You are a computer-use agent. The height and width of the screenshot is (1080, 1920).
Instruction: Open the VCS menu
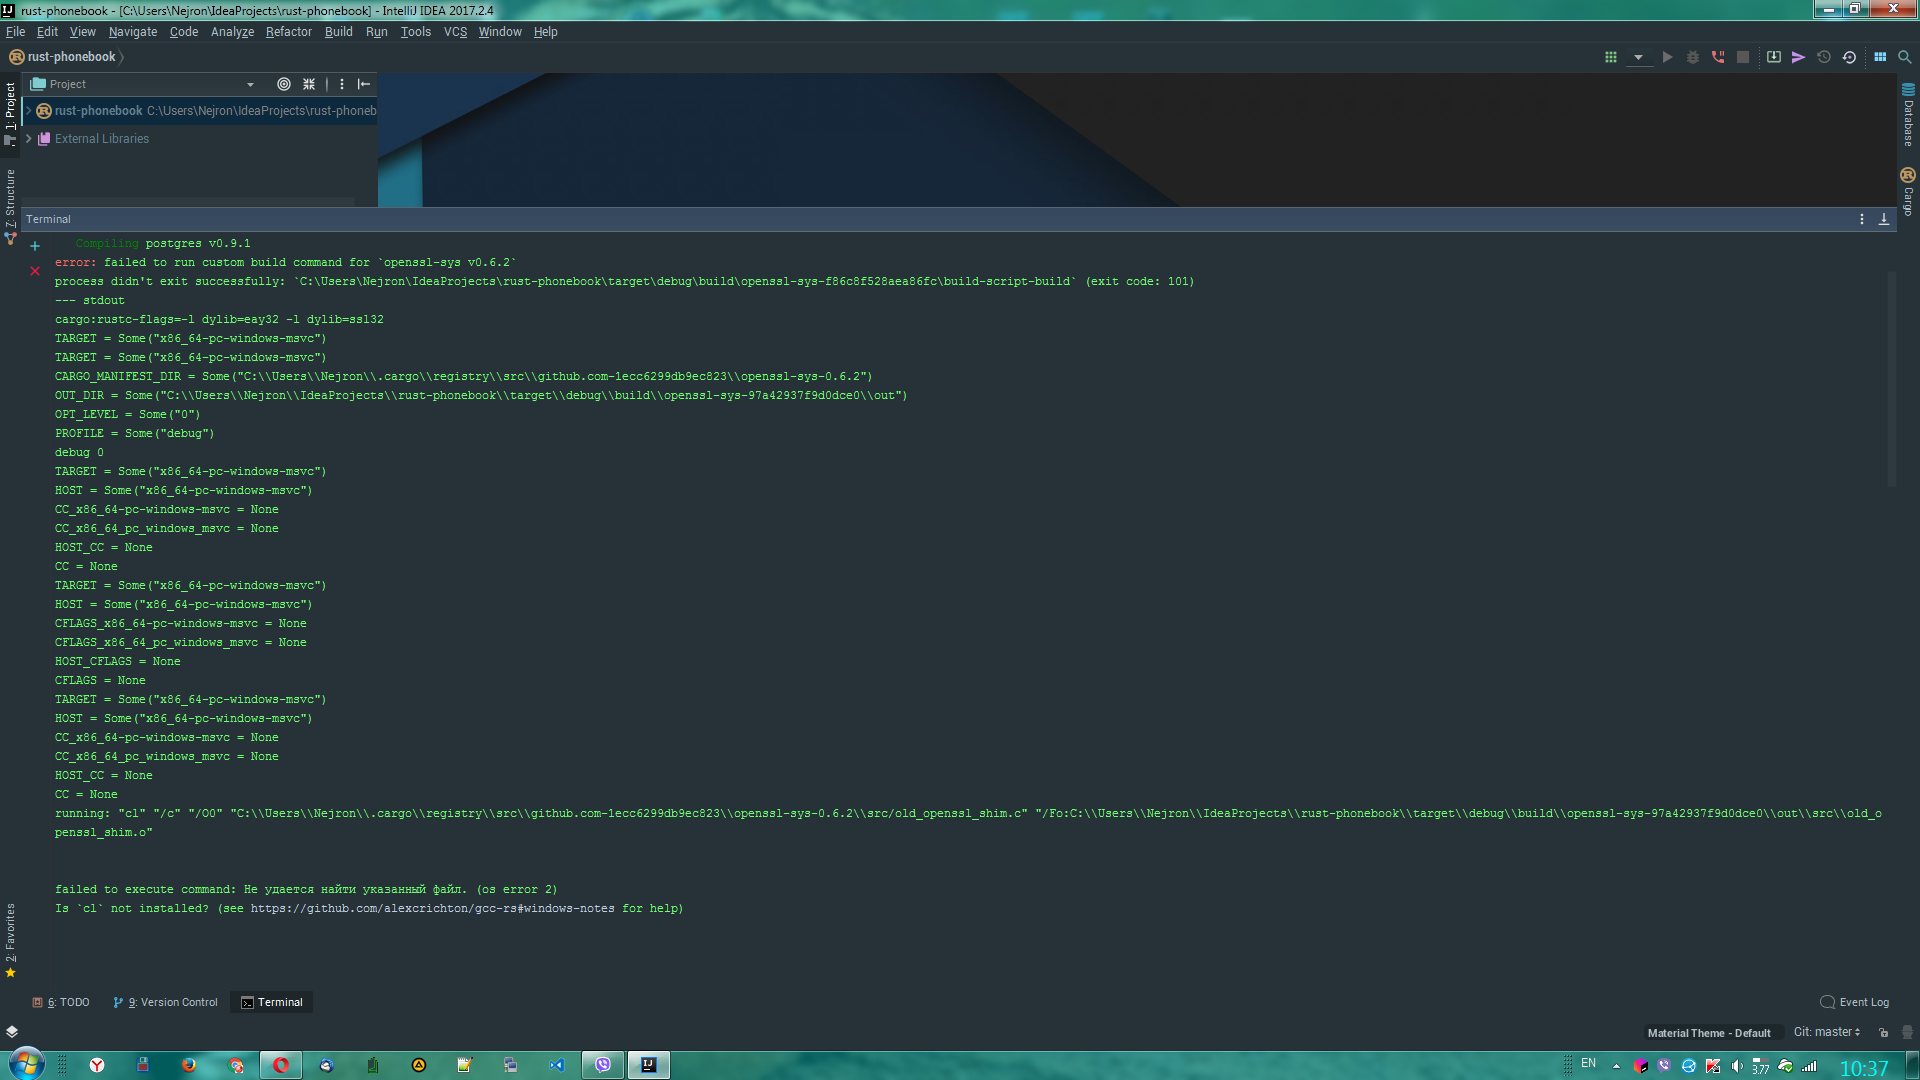455,32
